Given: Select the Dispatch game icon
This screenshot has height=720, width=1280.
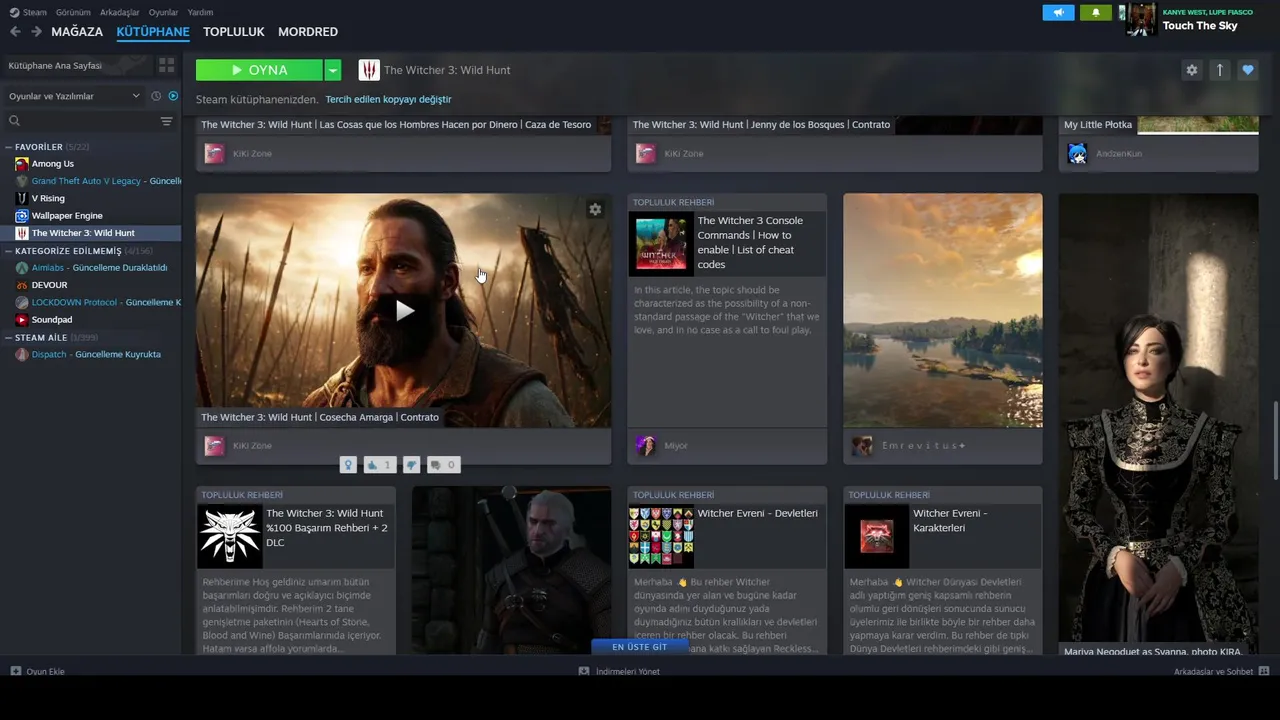Looking at the screenshot, I should pyautogui.click(x=22, y=355).
